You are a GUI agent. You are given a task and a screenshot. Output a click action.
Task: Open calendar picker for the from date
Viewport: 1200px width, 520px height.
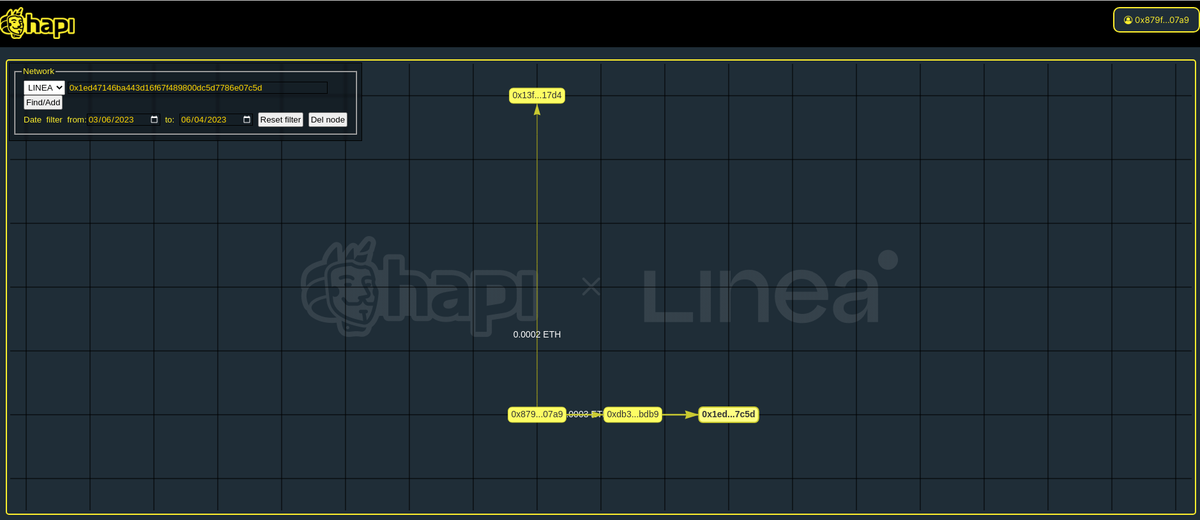pyautogui.click(x=154, y=120)
